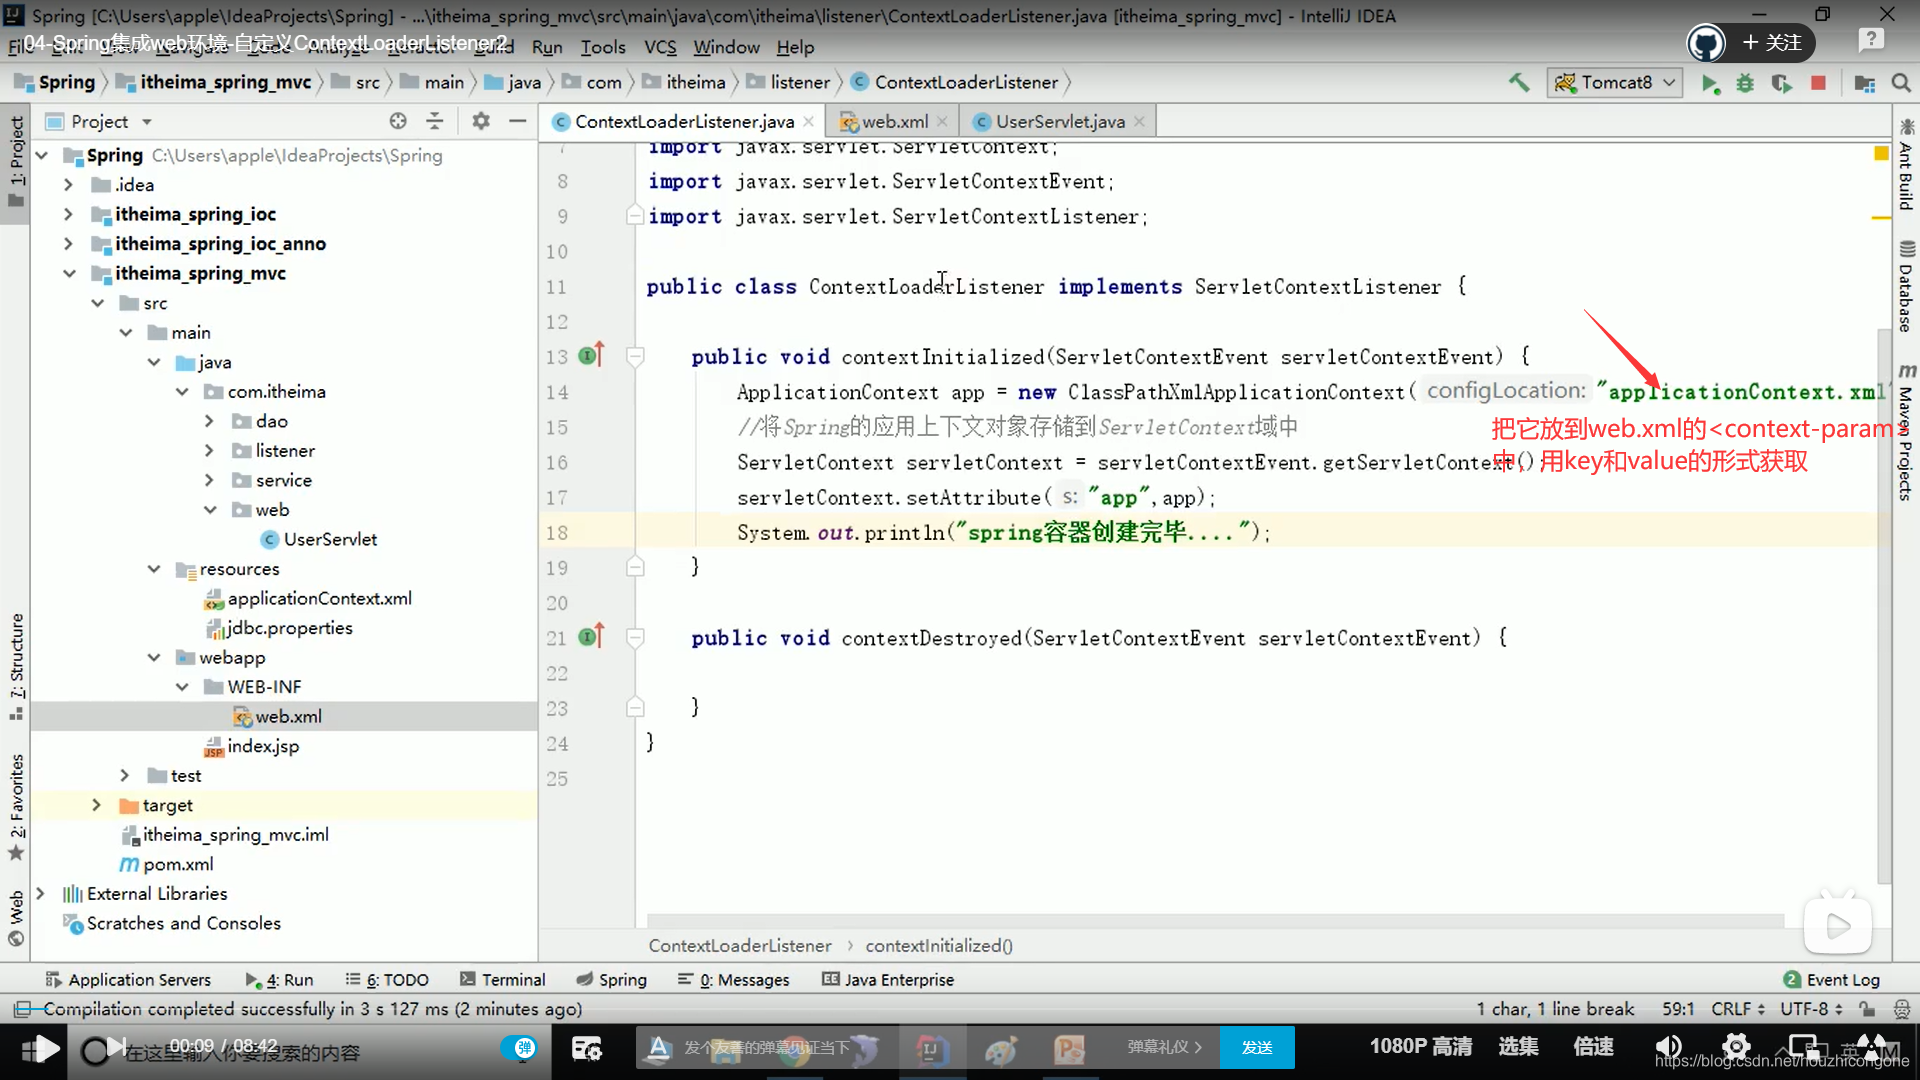Click the implements gutter icon on line 21
The width and height of the screenshot is (1920, 1080).
tap(591, 636)
